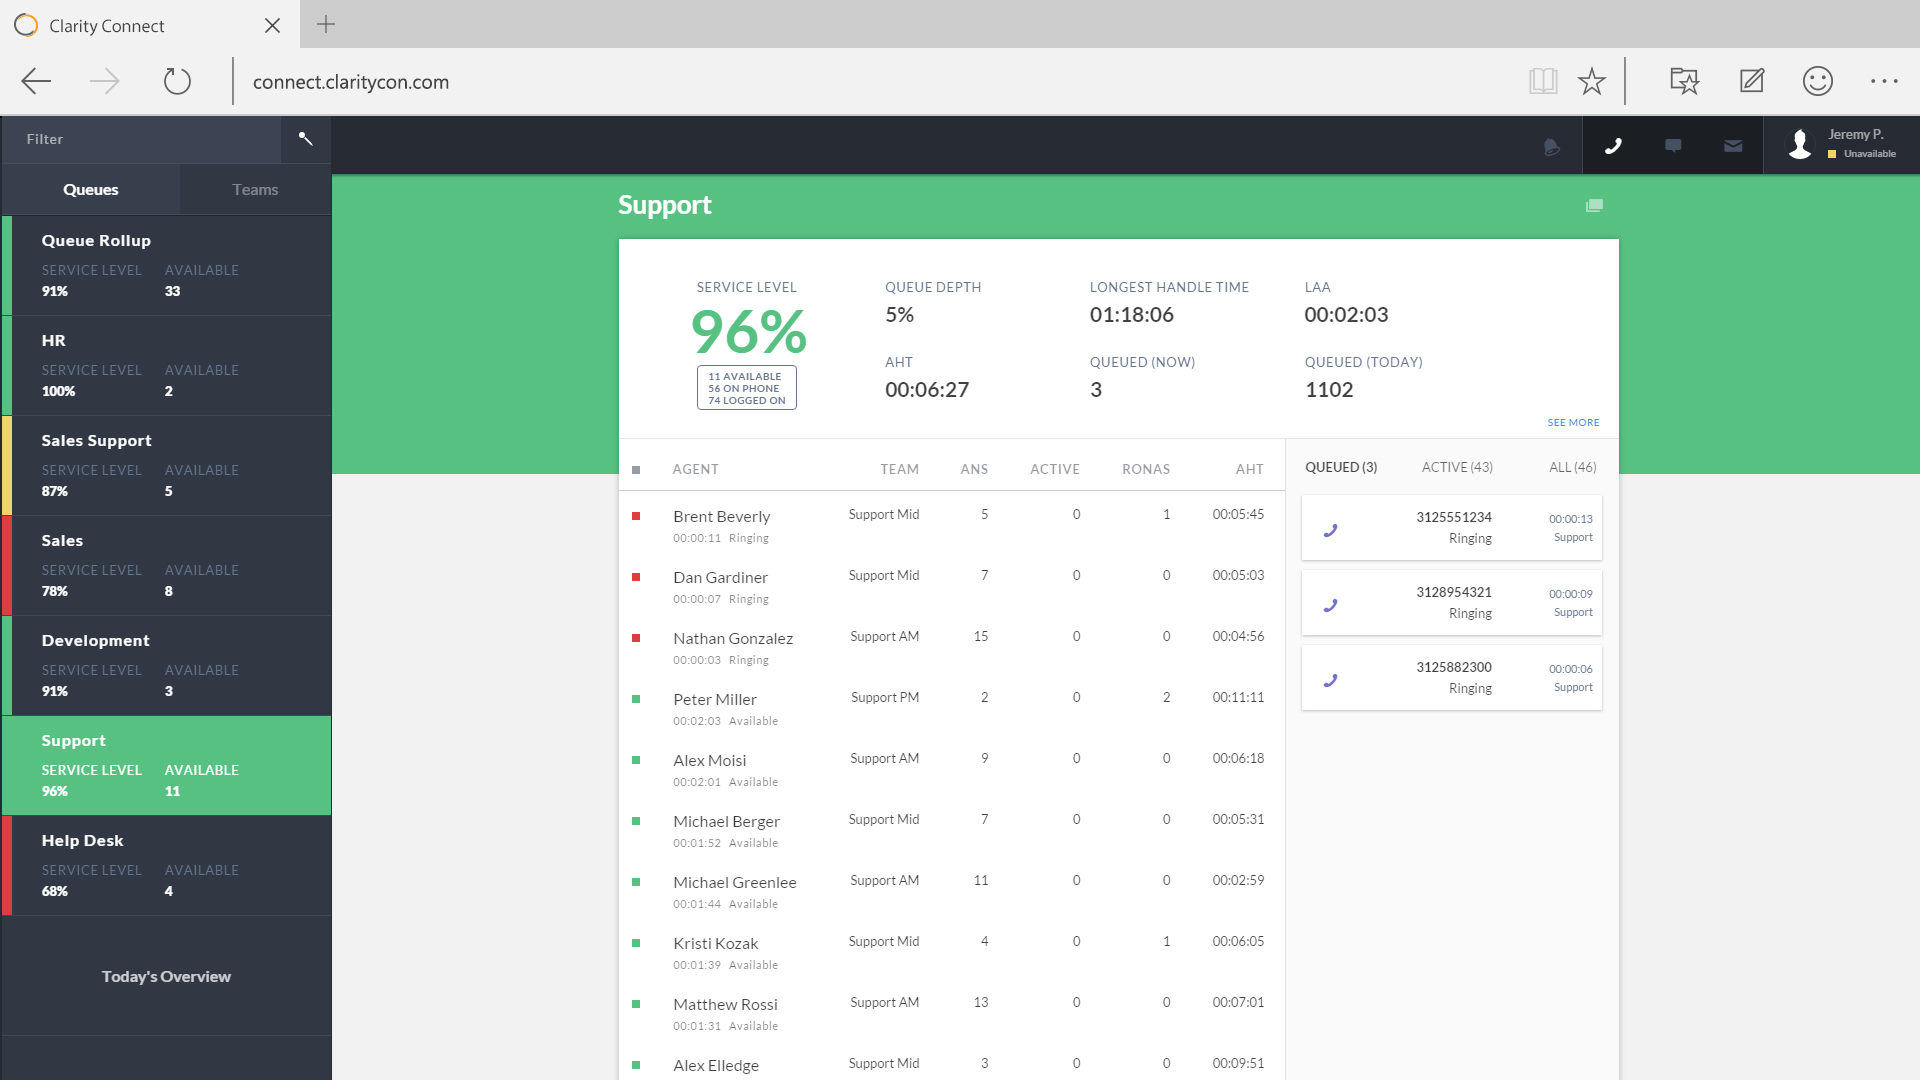Click the browser reload button
The width and height of the screenshot is (1920, 1080).
pos(178,81)
